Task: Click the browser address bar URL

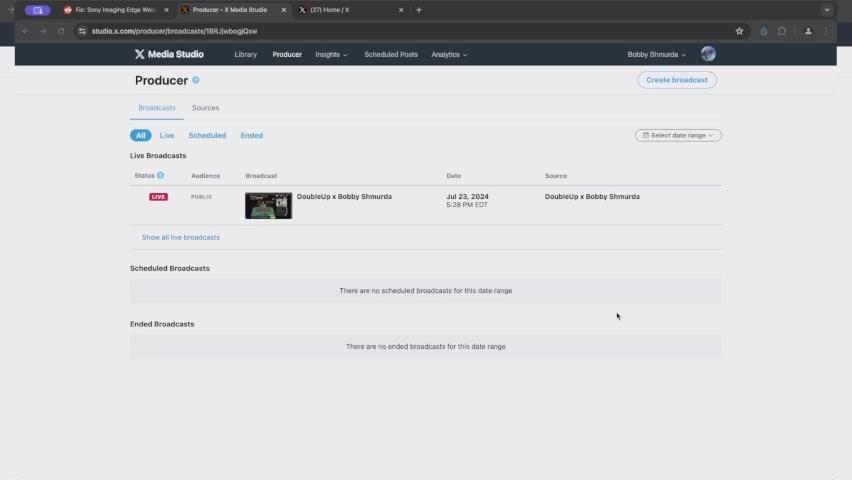Action: click(174, 32)
